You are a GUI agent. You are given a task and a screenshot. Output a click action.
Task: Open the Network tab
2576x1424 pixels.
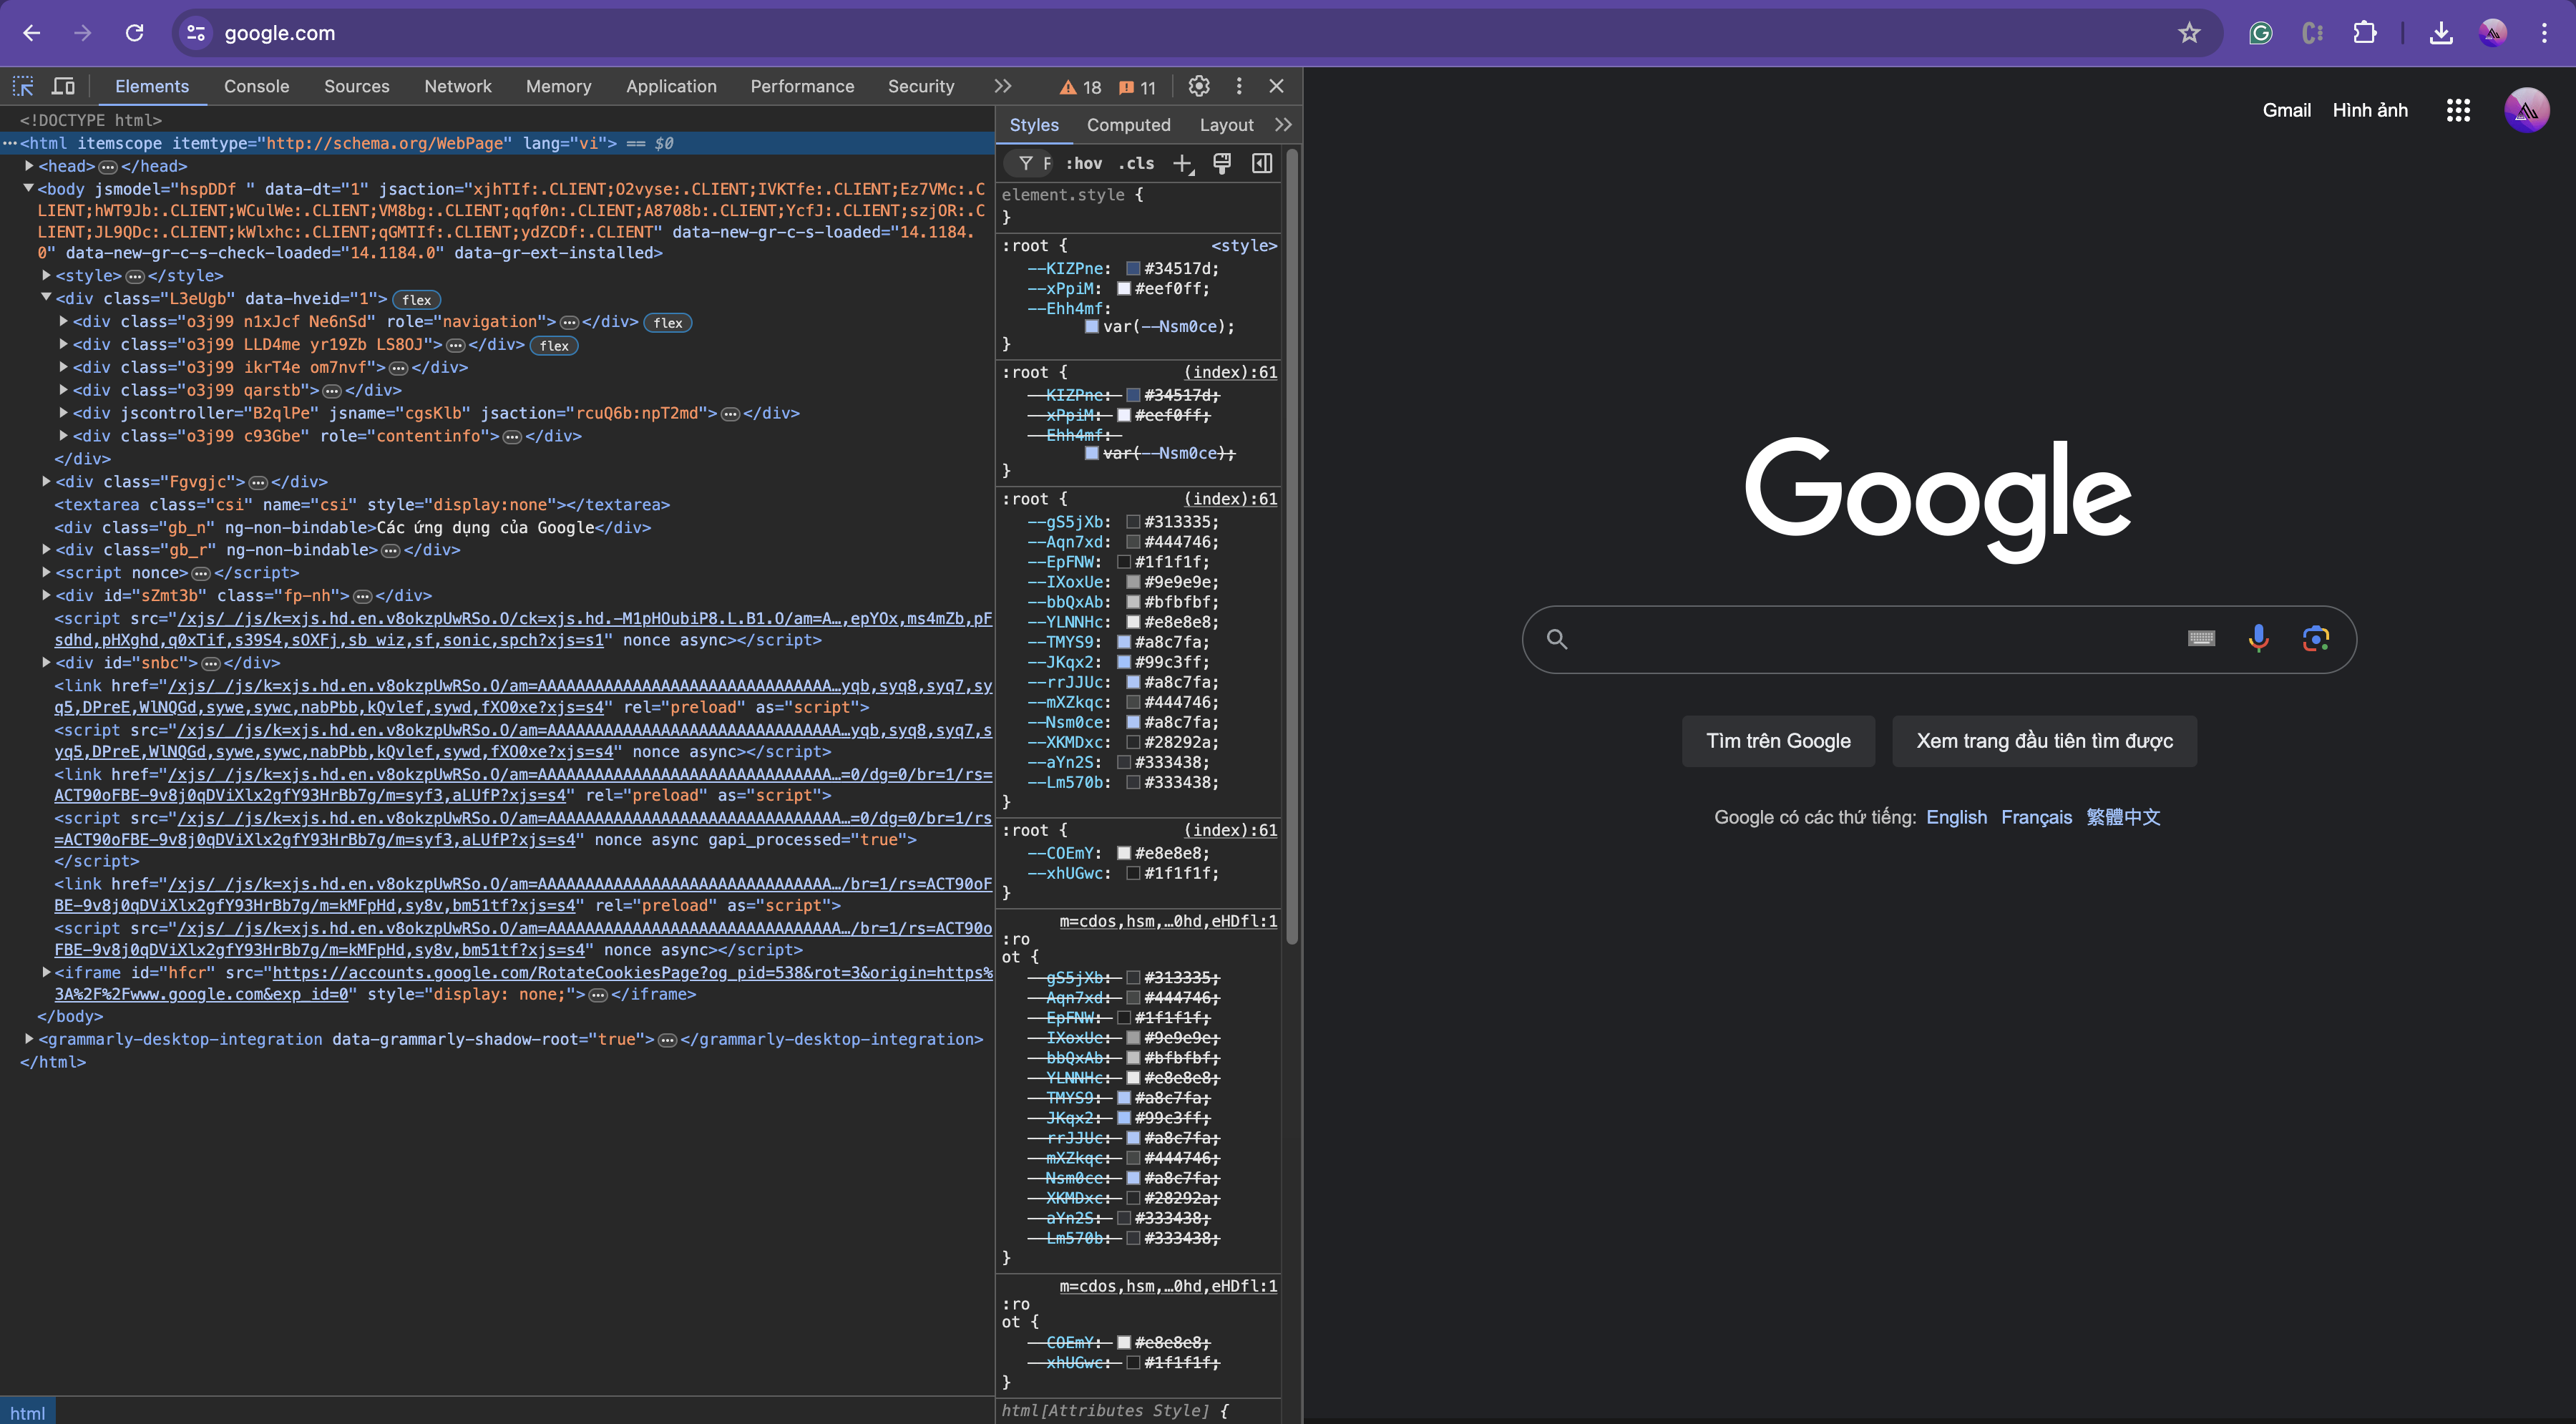[458, 86]
